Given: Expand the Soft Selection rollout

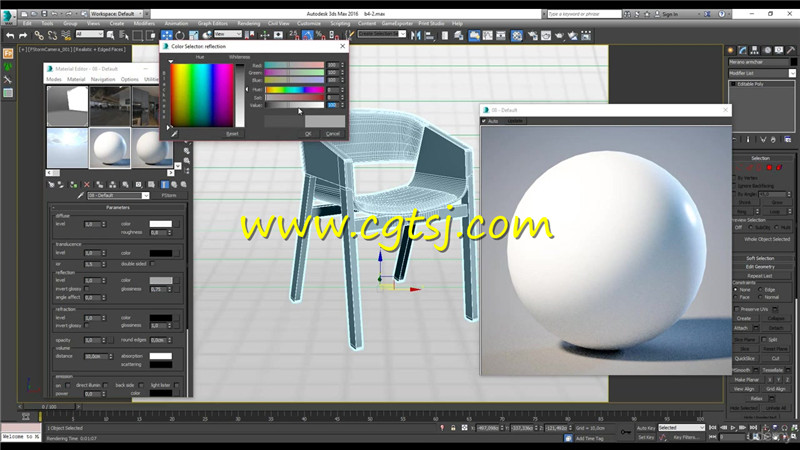Looking at the screenshot, I should tap(760, 258).
